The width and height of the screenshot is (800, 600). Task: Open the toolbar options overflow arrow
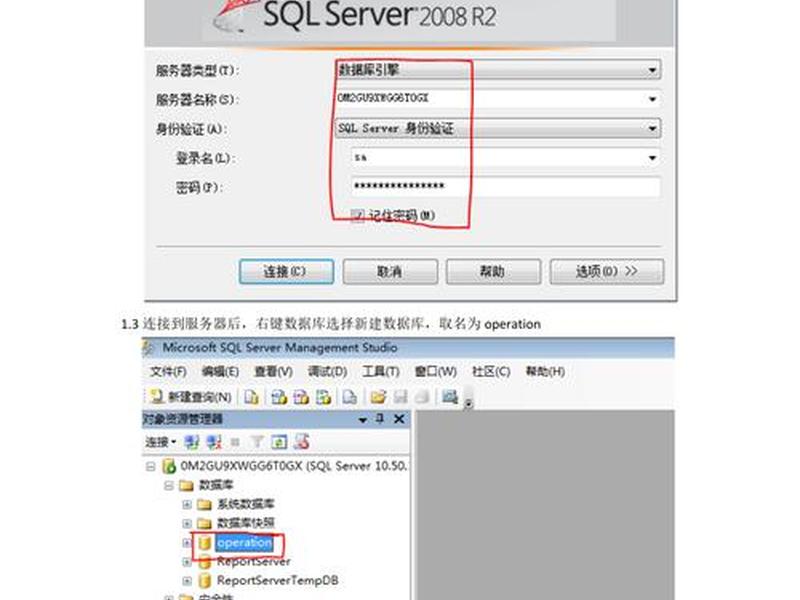[468, 403]
